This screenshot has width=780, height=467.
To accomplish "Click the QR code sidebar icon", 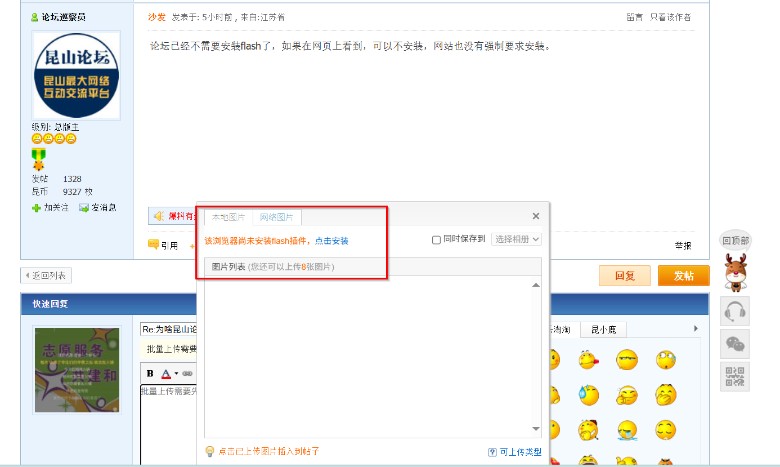I will [736, 376].
